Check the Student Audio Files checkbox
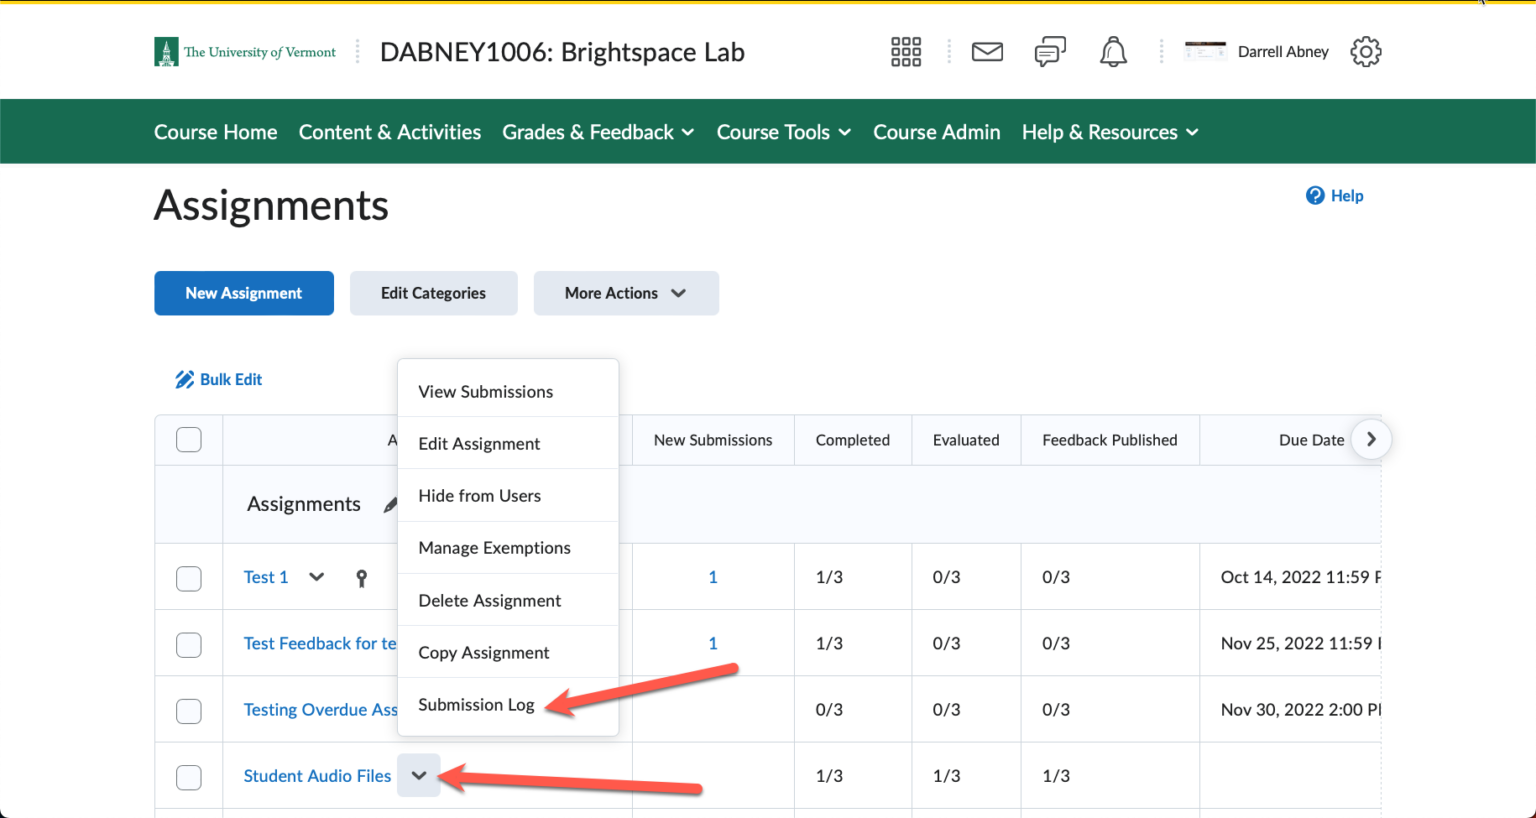Viewport: 1536px width, 818px height. (x=188, y=776)
